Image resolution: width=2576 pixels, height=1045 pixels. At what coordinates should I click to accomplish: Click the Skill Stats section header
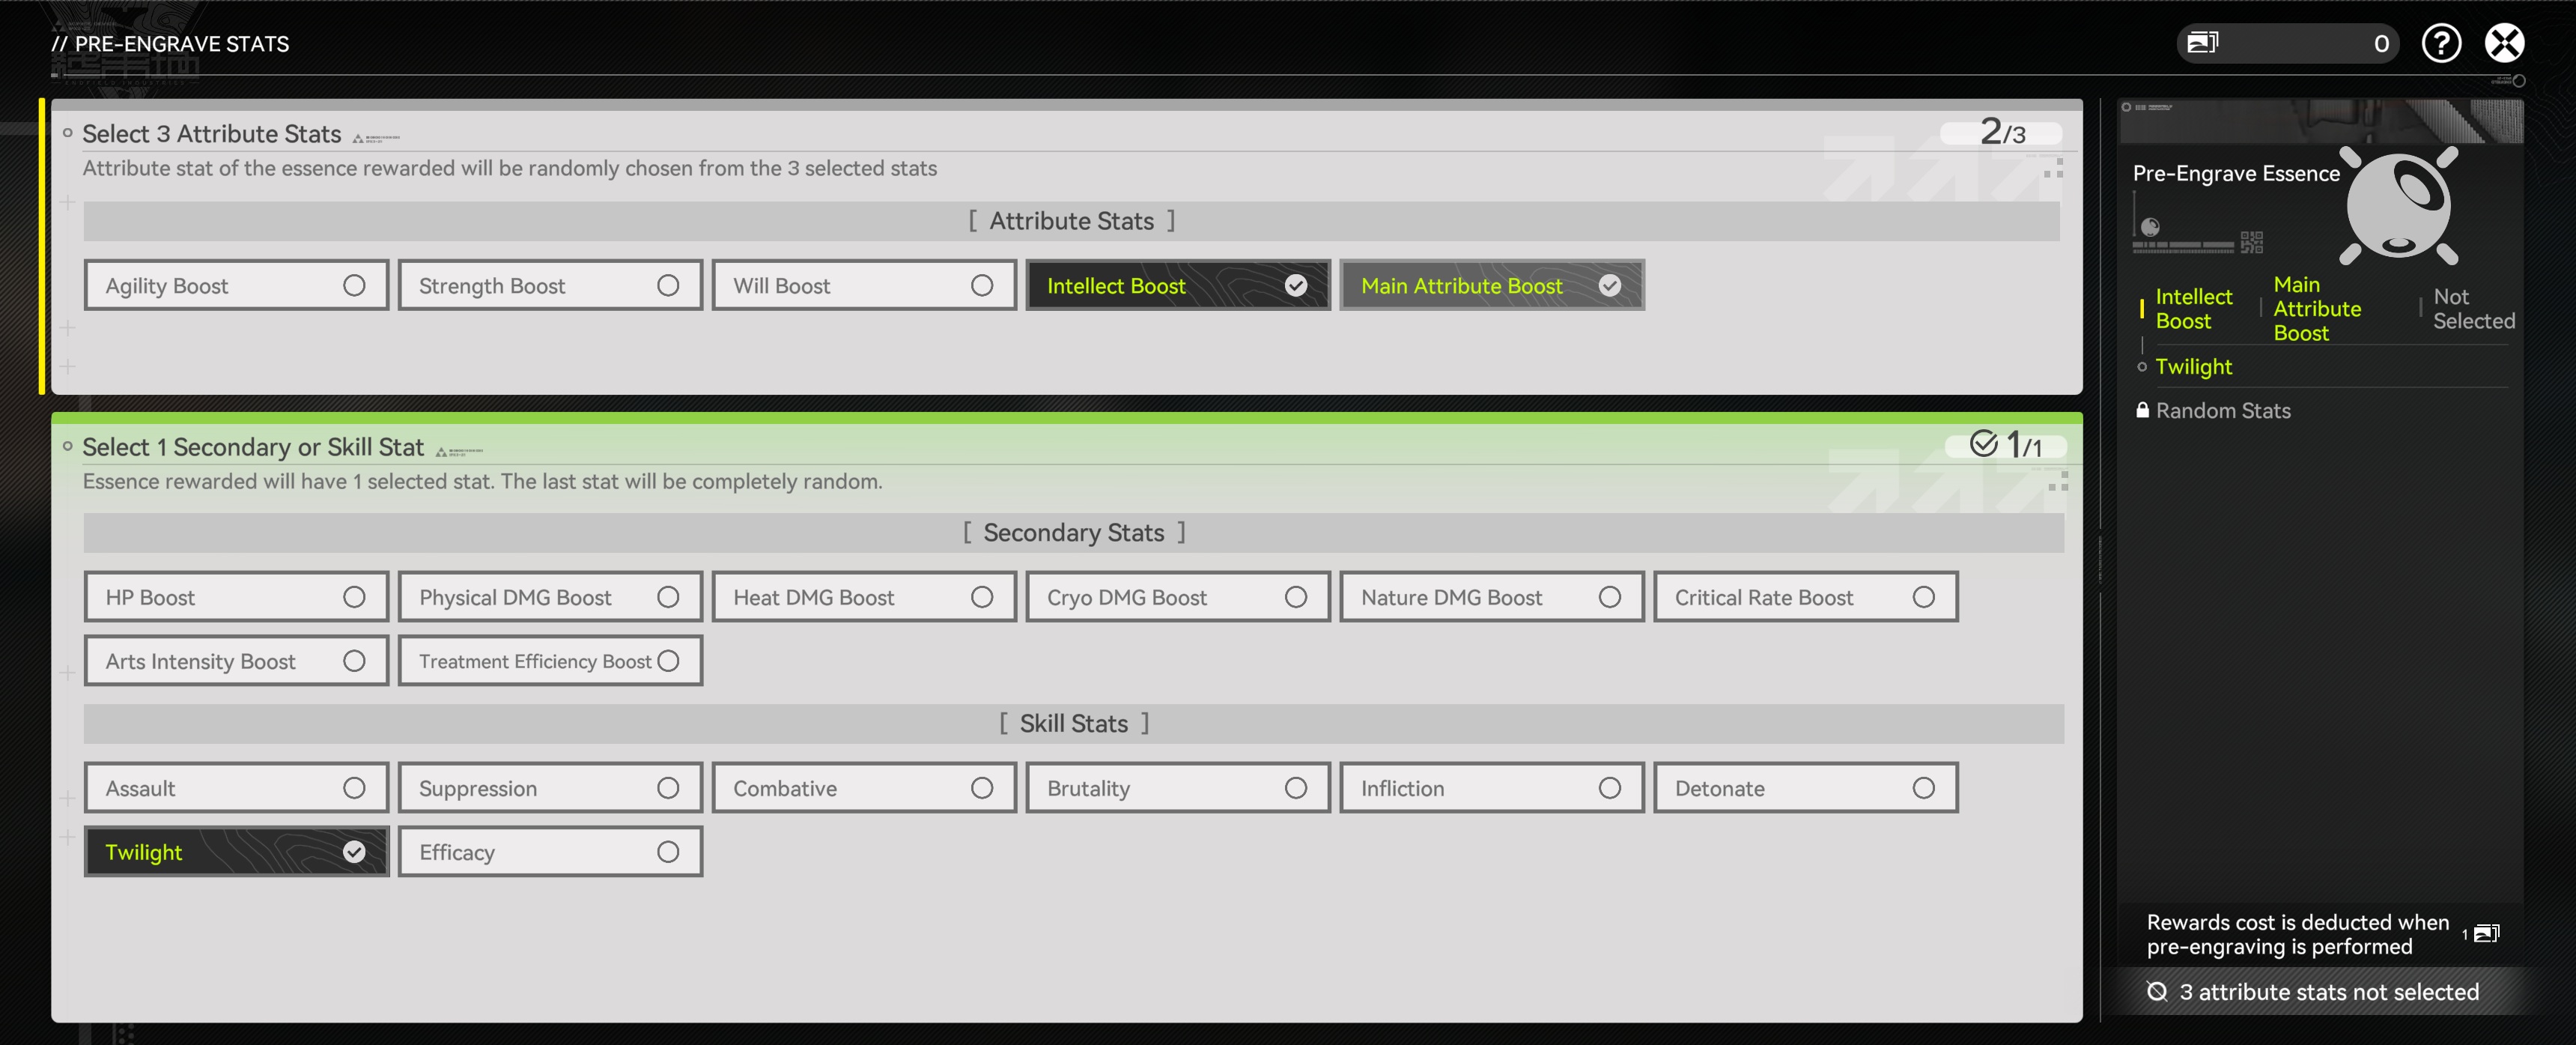click(x=1073, y=723)
